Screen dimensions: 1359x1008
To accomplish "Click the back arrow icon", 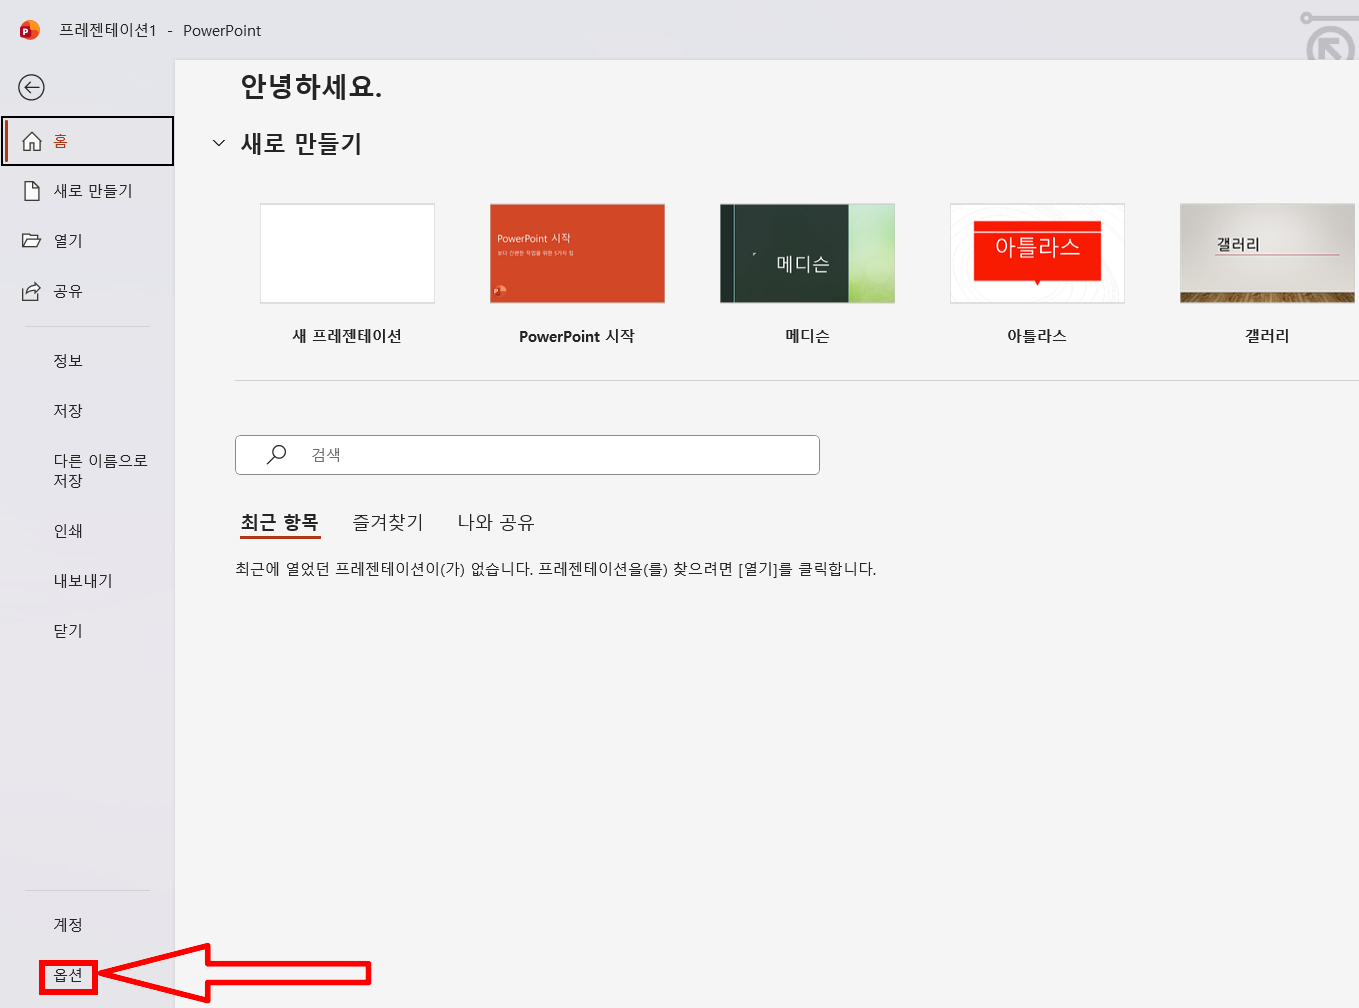I will (x=32, y=88).
